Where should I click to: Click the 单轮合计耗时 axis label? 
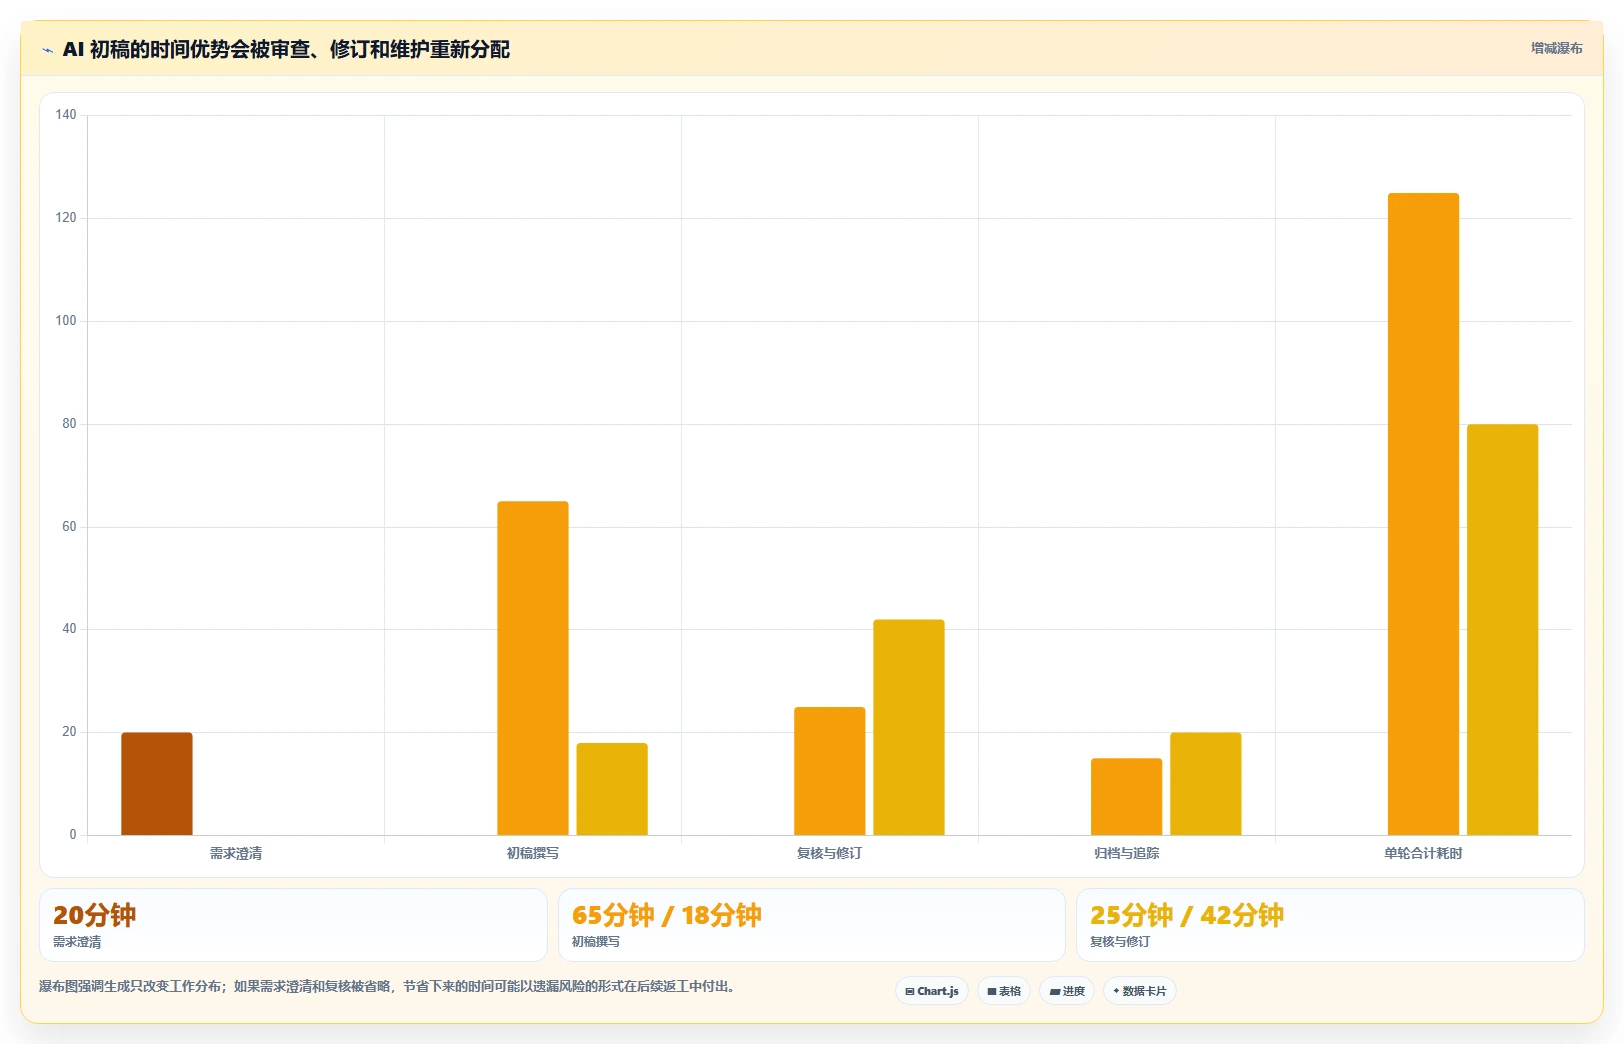pyautogui.click(x=1423, y=853)
